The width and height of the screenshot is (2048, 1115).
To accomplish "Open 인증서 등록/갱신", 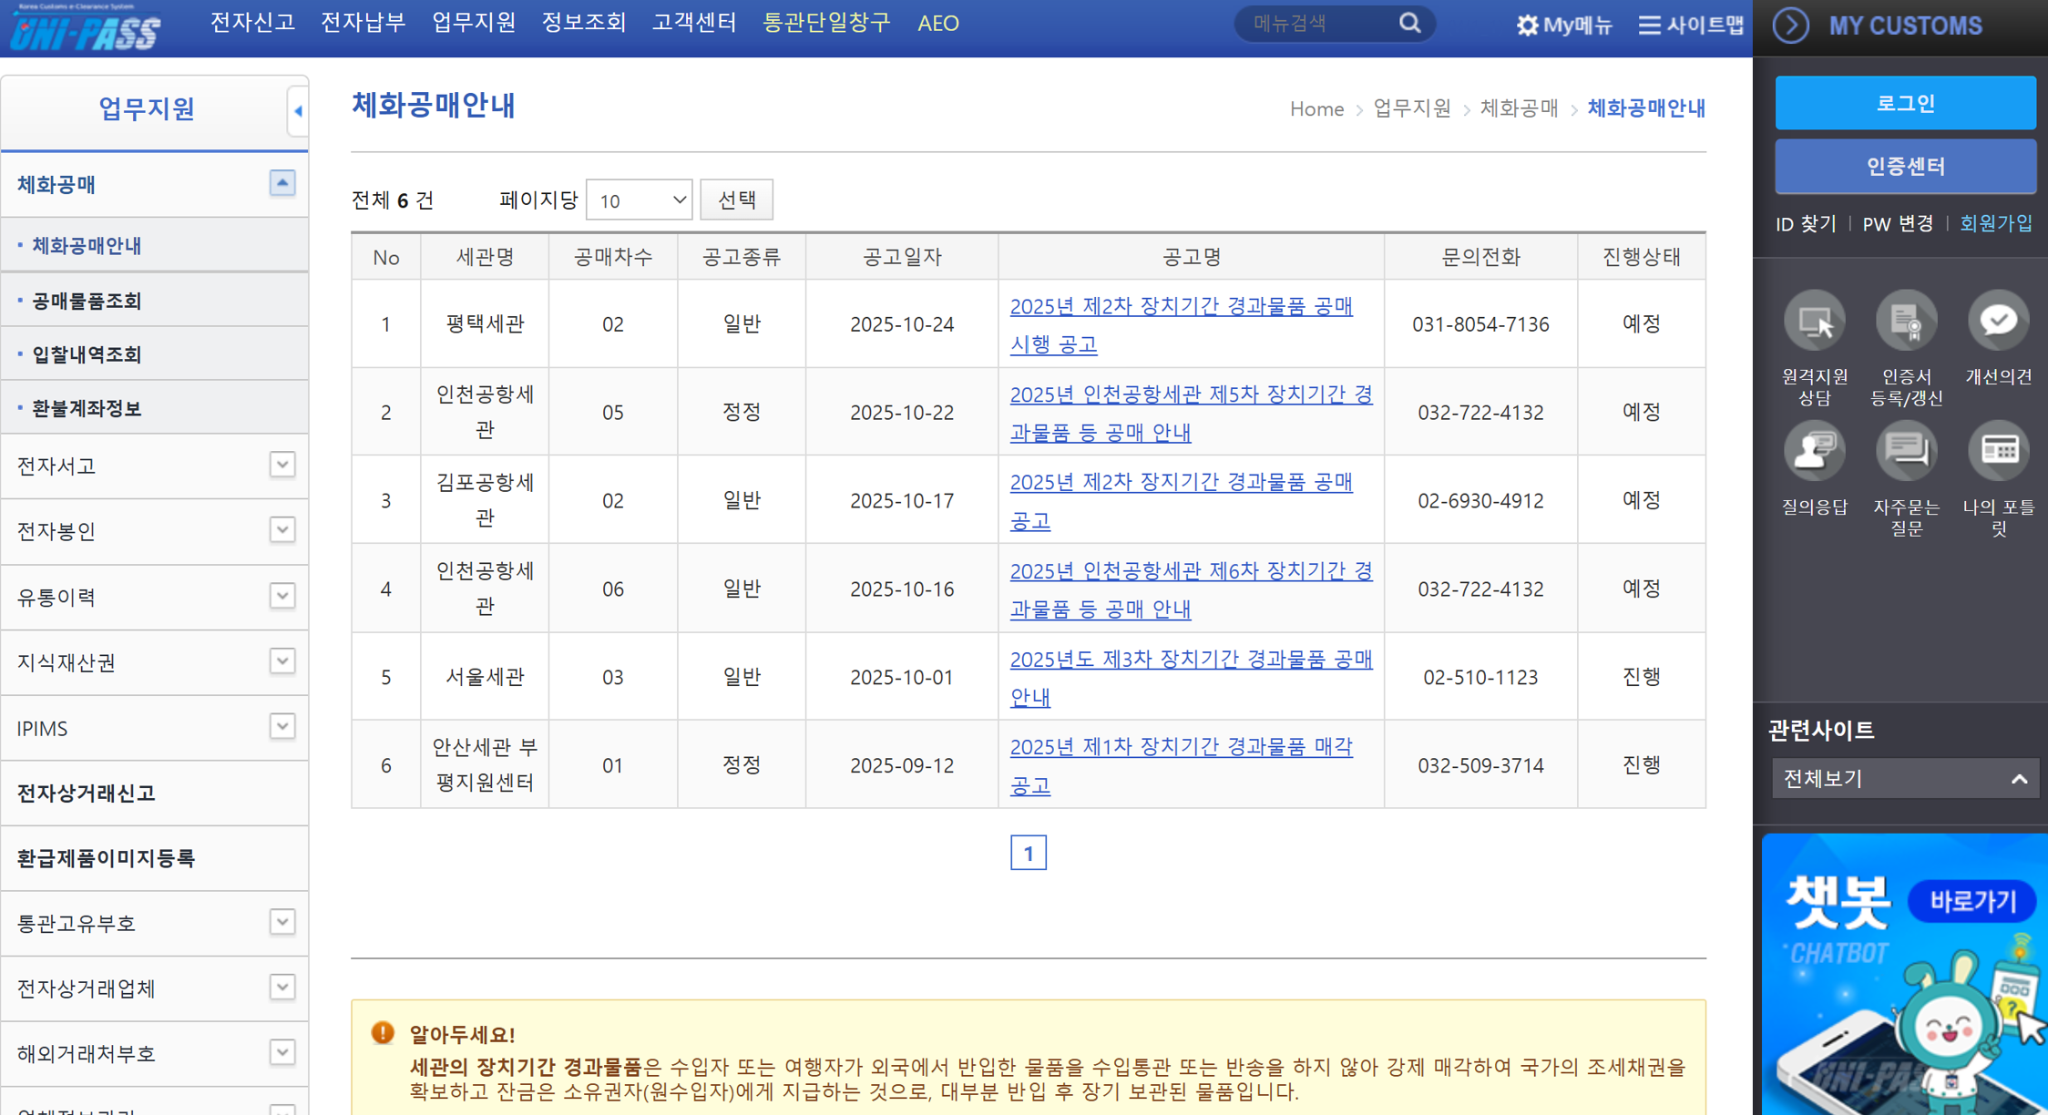I will [1905, 322].
